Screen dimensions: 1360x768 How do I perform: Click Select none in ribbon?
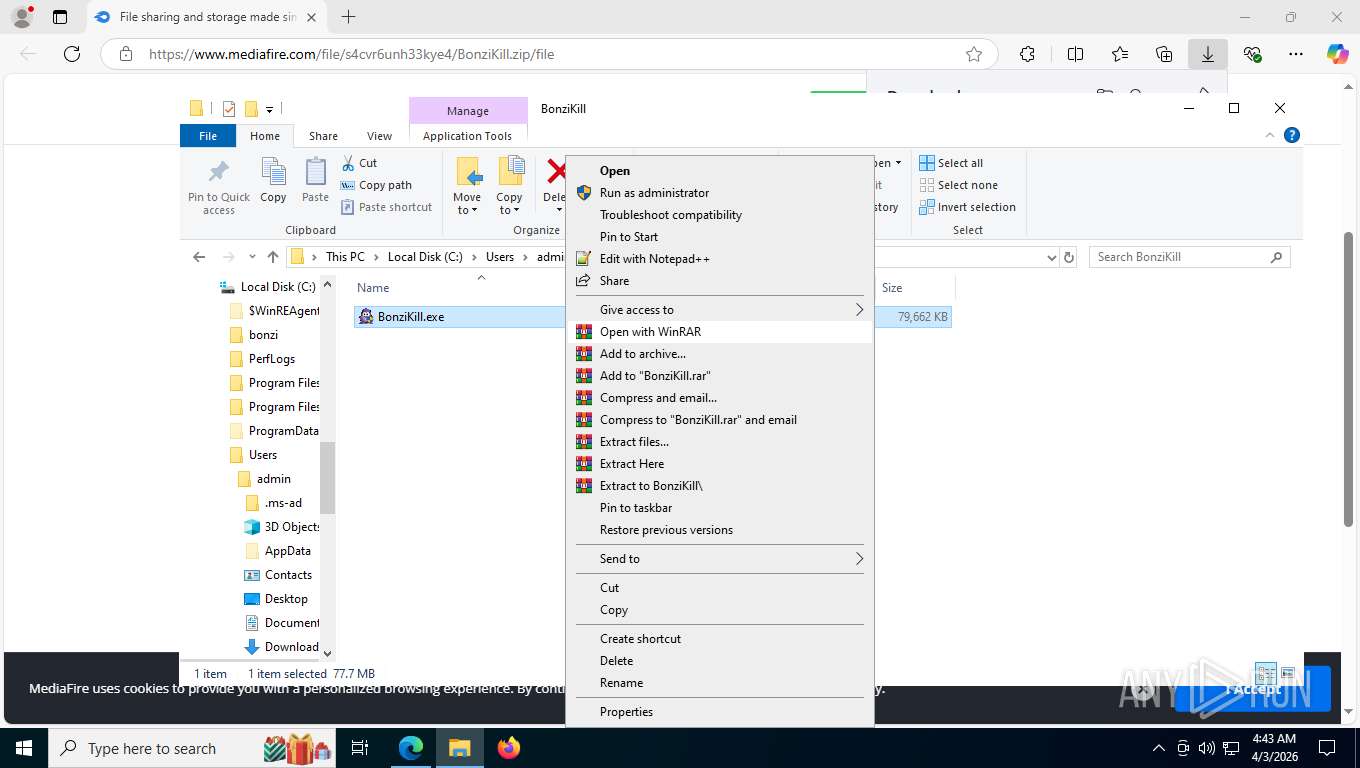tap(958, 185)
